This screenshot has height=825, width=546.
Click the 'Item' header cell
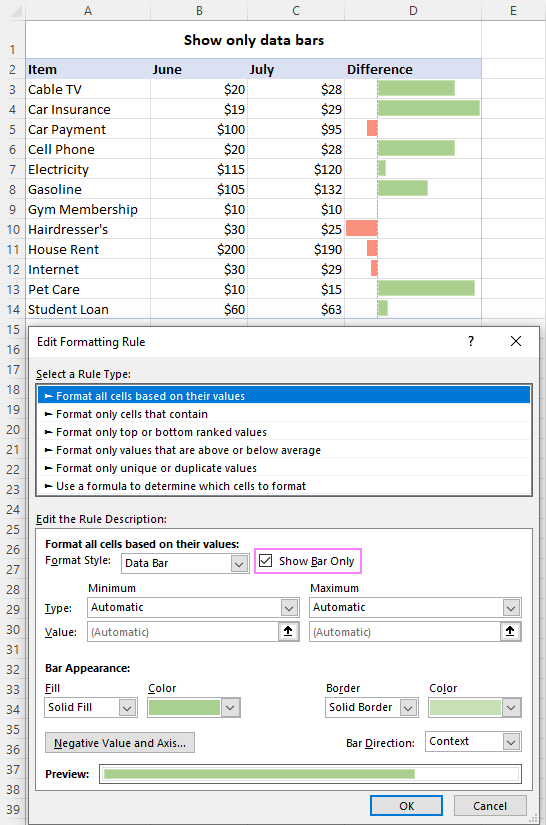click(x=88, y=69)
